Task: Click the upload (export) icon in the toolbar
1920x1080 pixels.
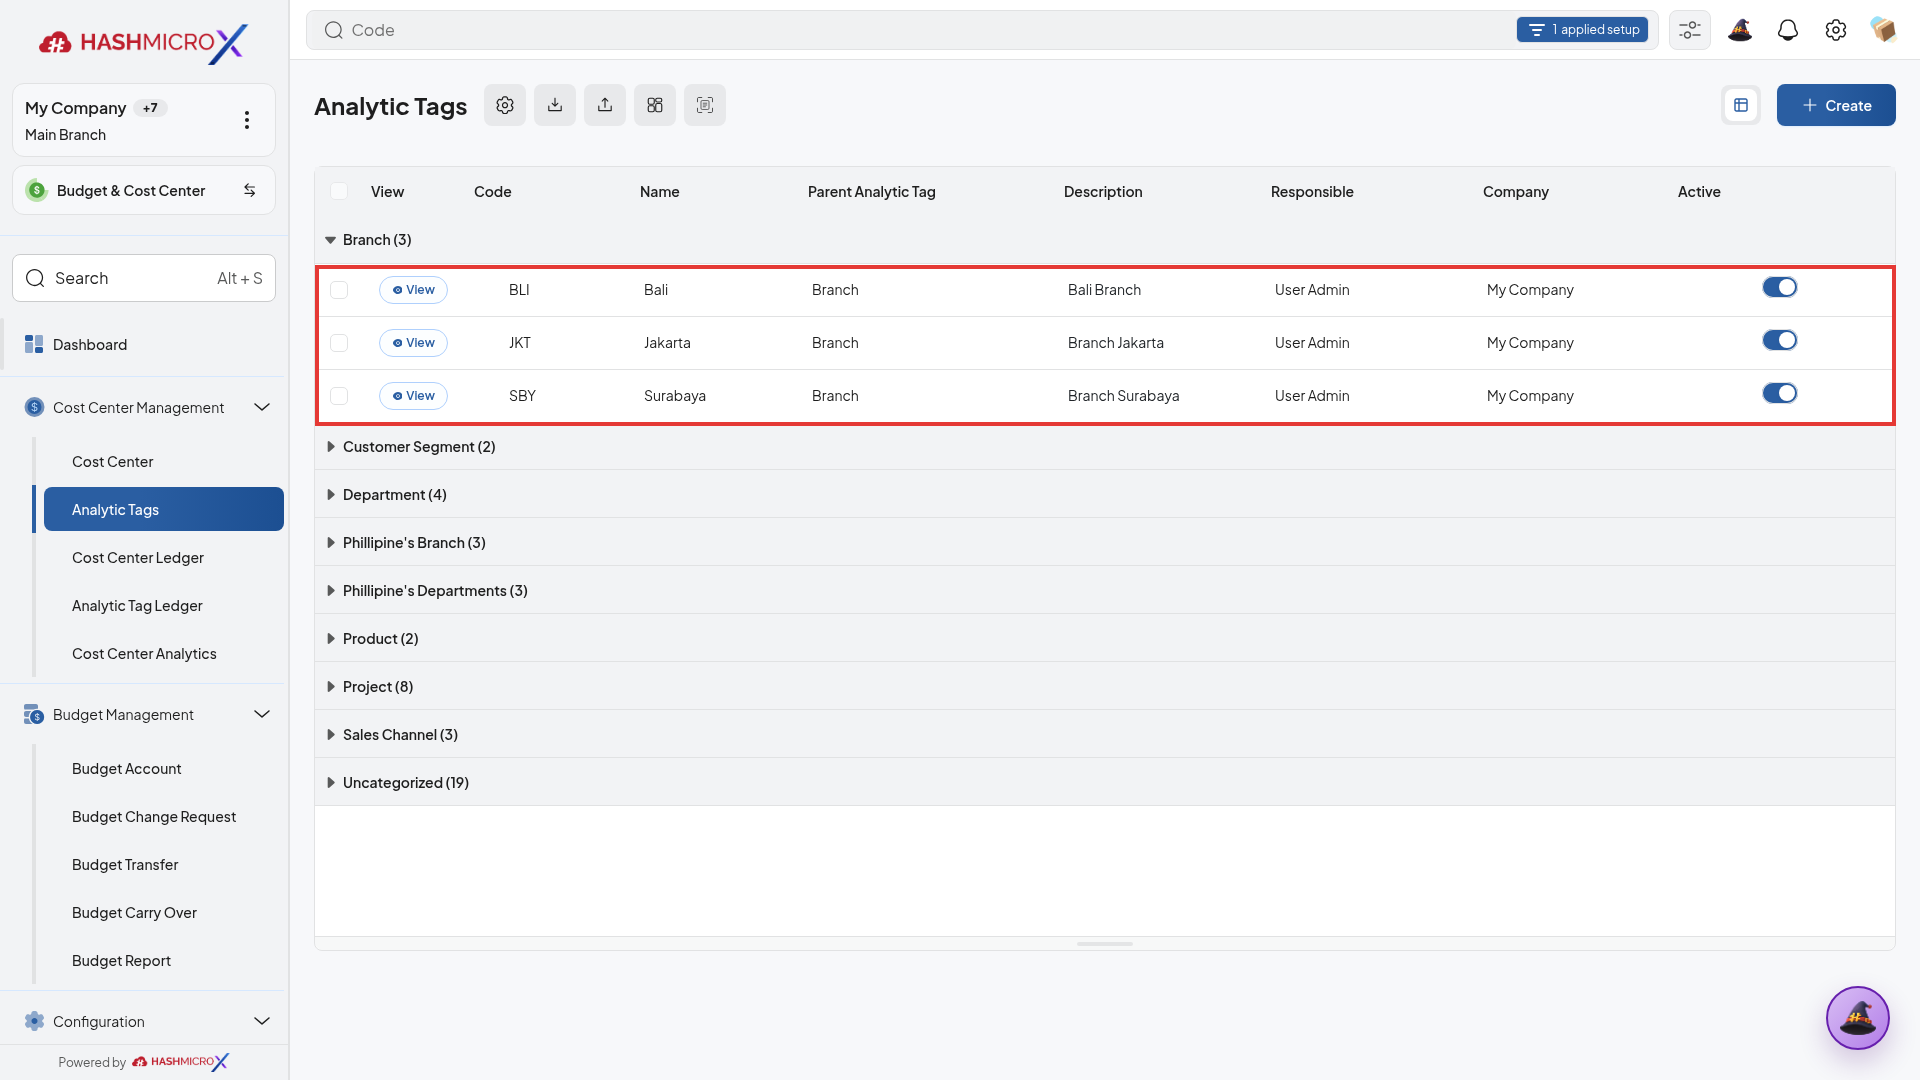Action: point(605,105)
